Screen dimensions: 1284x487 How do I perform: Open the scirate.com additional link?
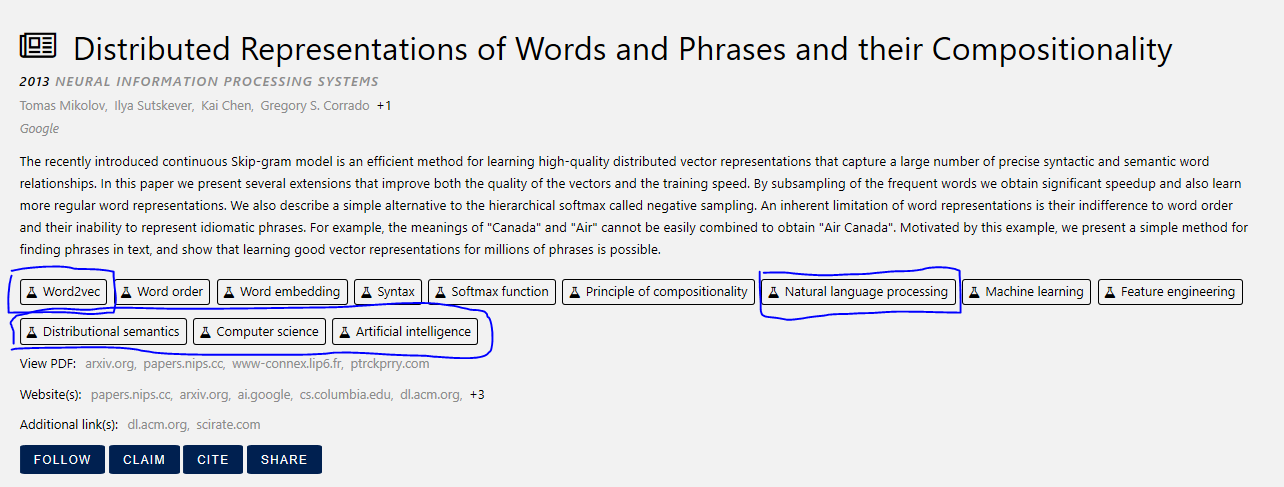point(228,425)
